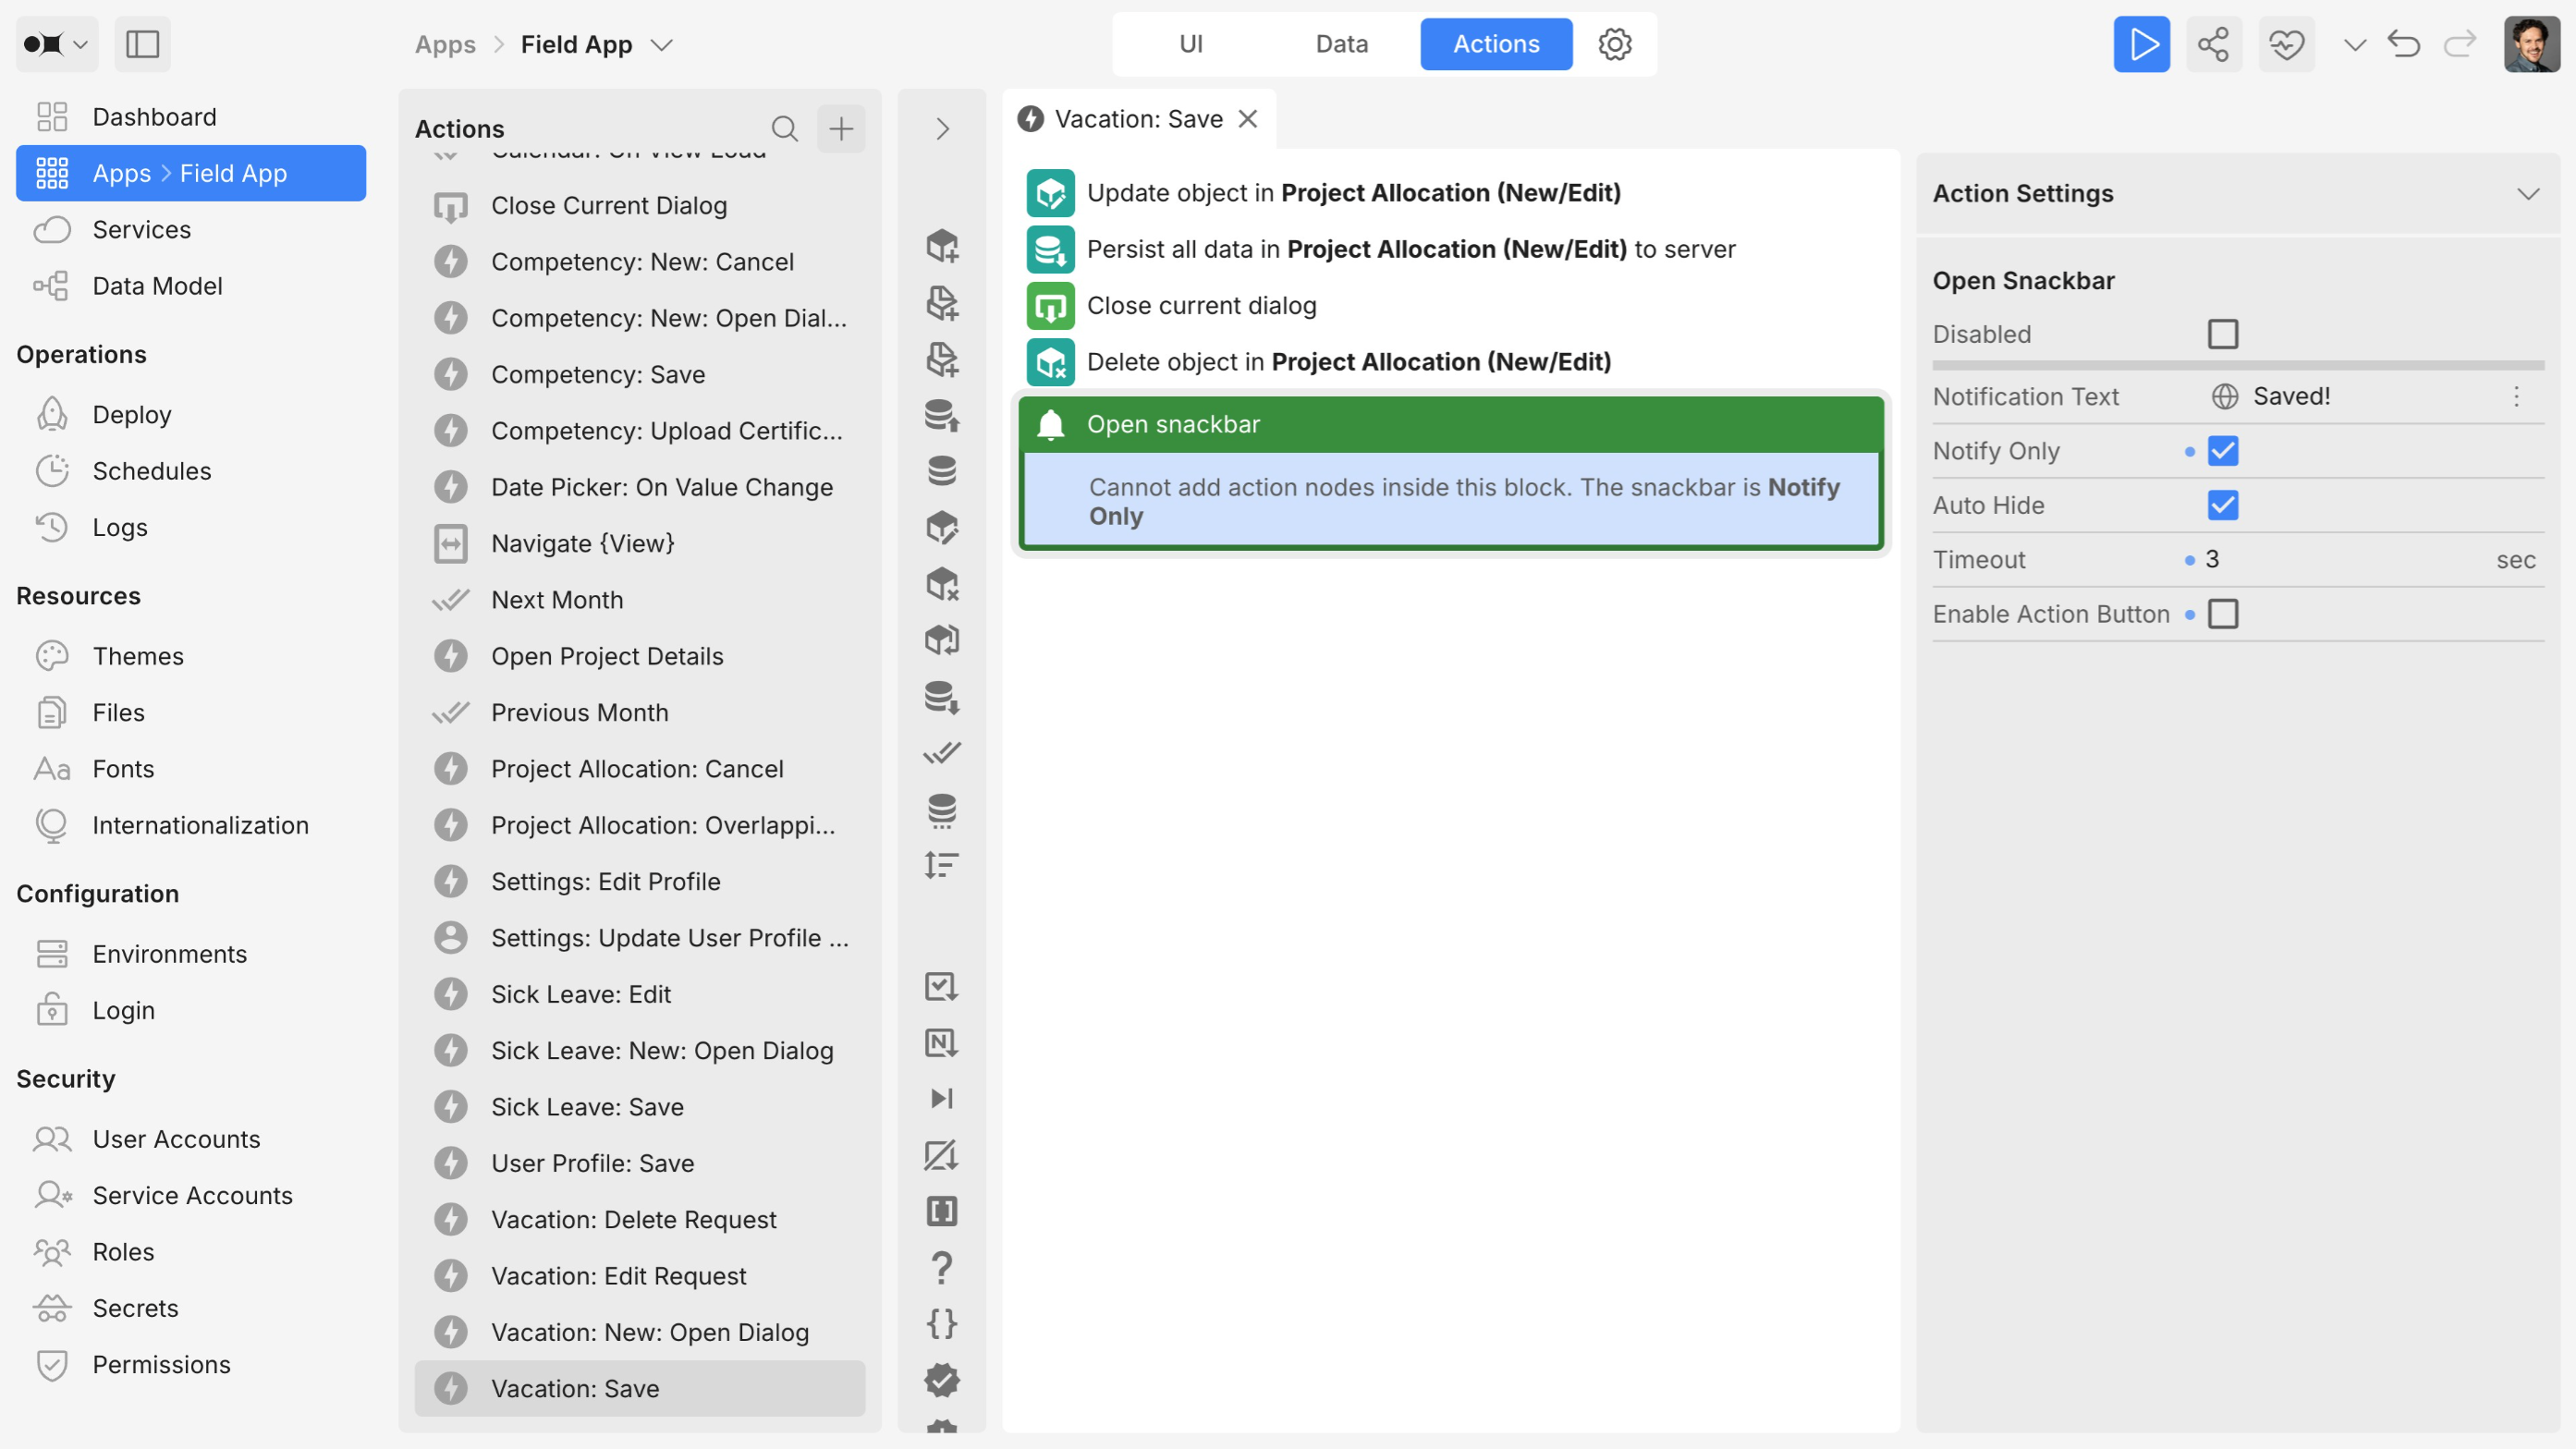Open the health monitor heartbeat icon

2286,44
